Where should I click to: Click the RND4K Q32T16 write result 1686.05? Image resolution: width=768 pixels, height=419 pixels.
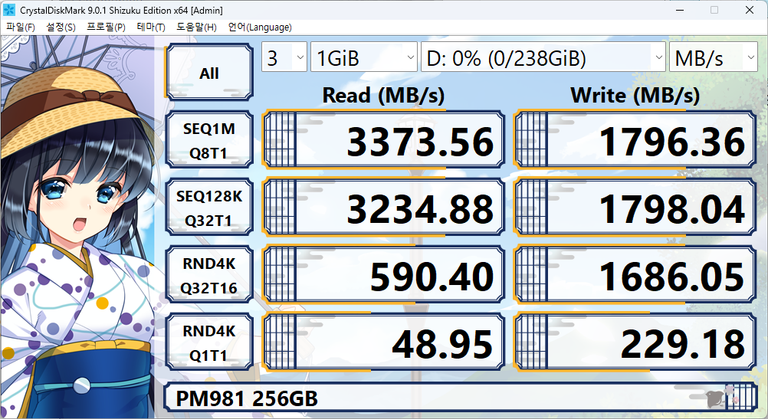[x=635, y=275]
